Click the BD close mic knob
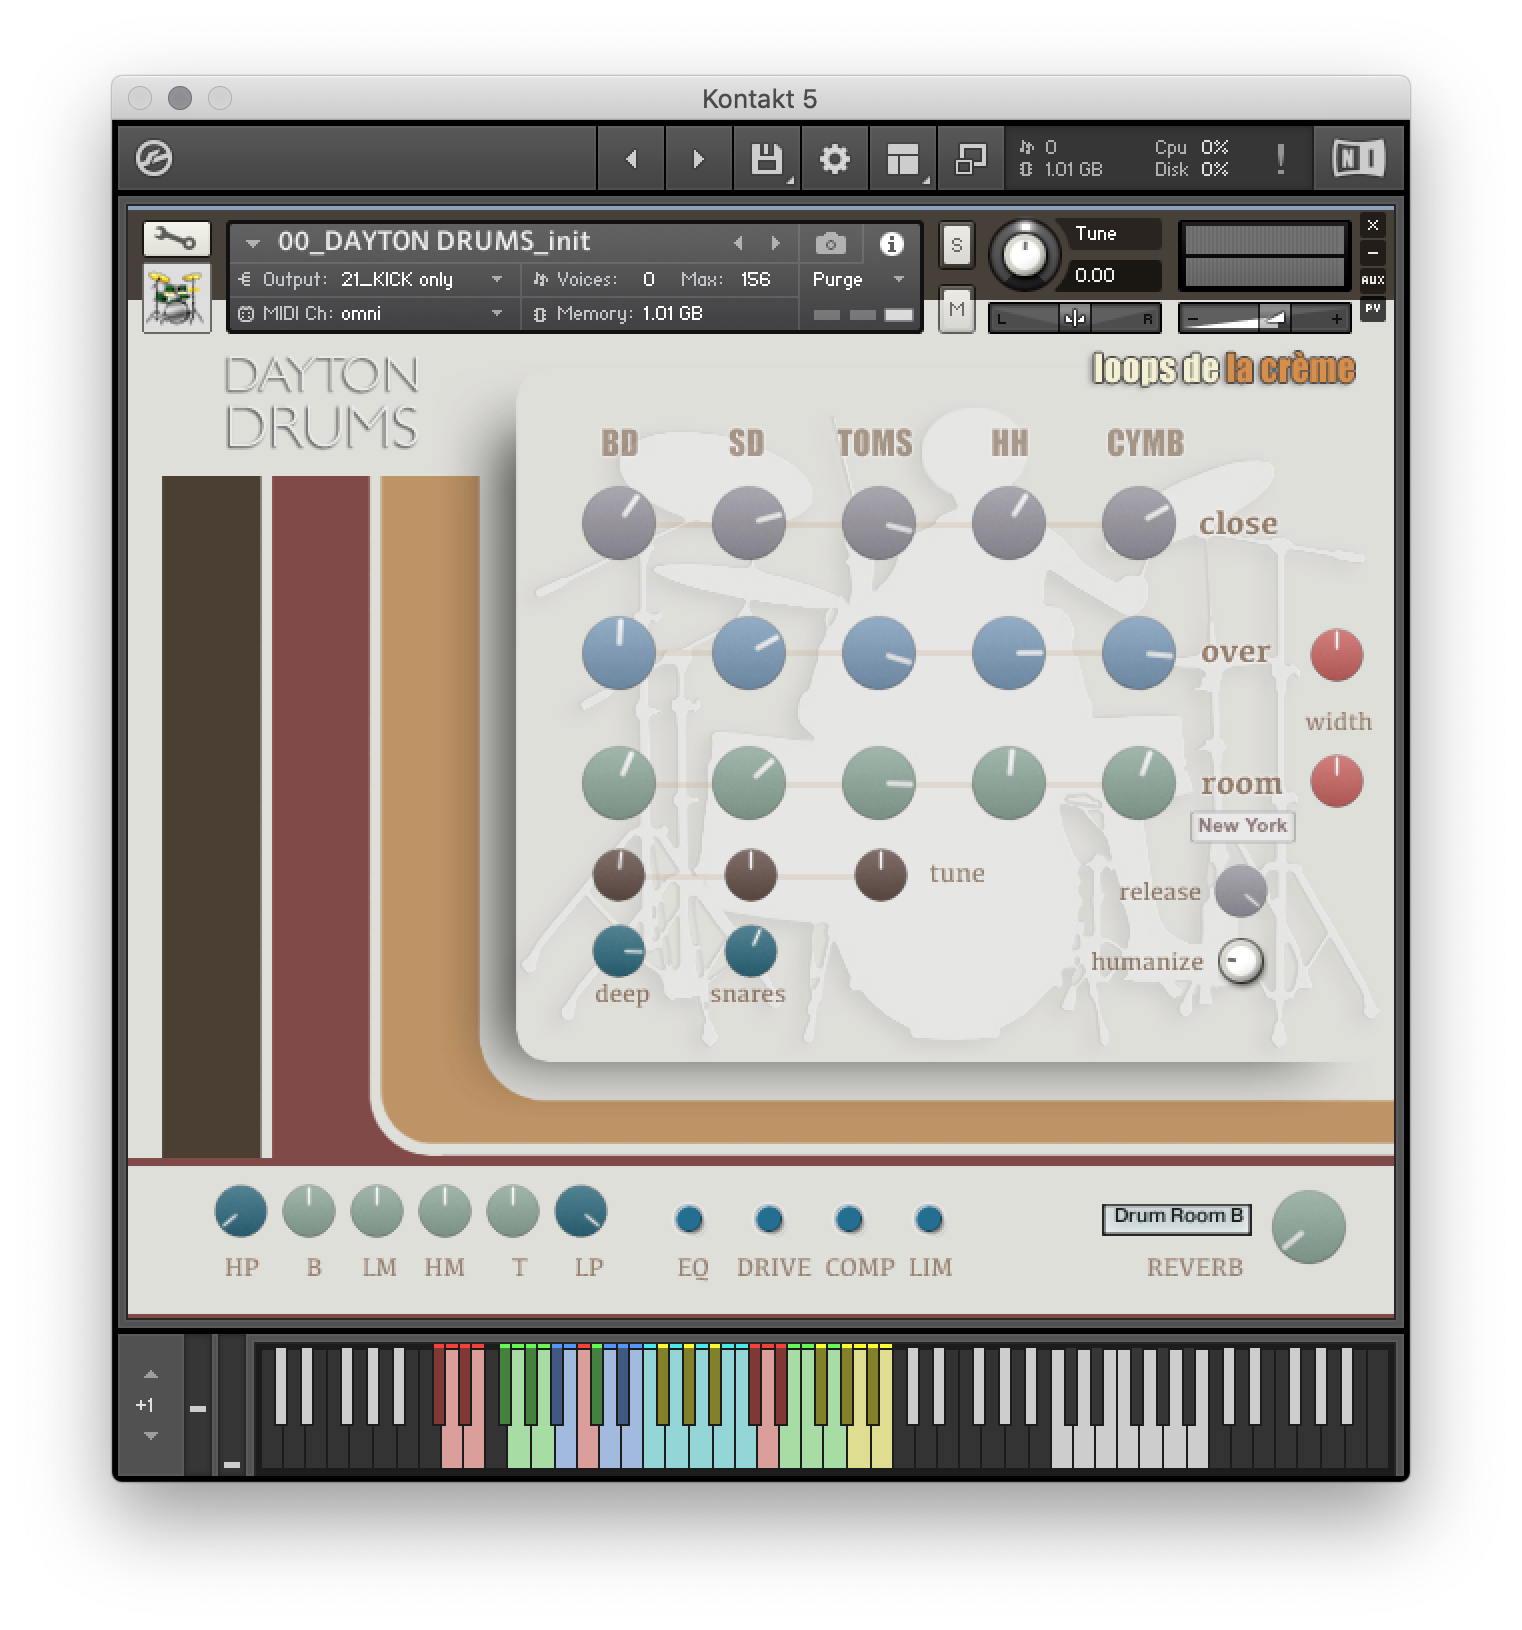Image resolution: width=1522 pixels, height=1630 pixels. click(x=619, y=523)
